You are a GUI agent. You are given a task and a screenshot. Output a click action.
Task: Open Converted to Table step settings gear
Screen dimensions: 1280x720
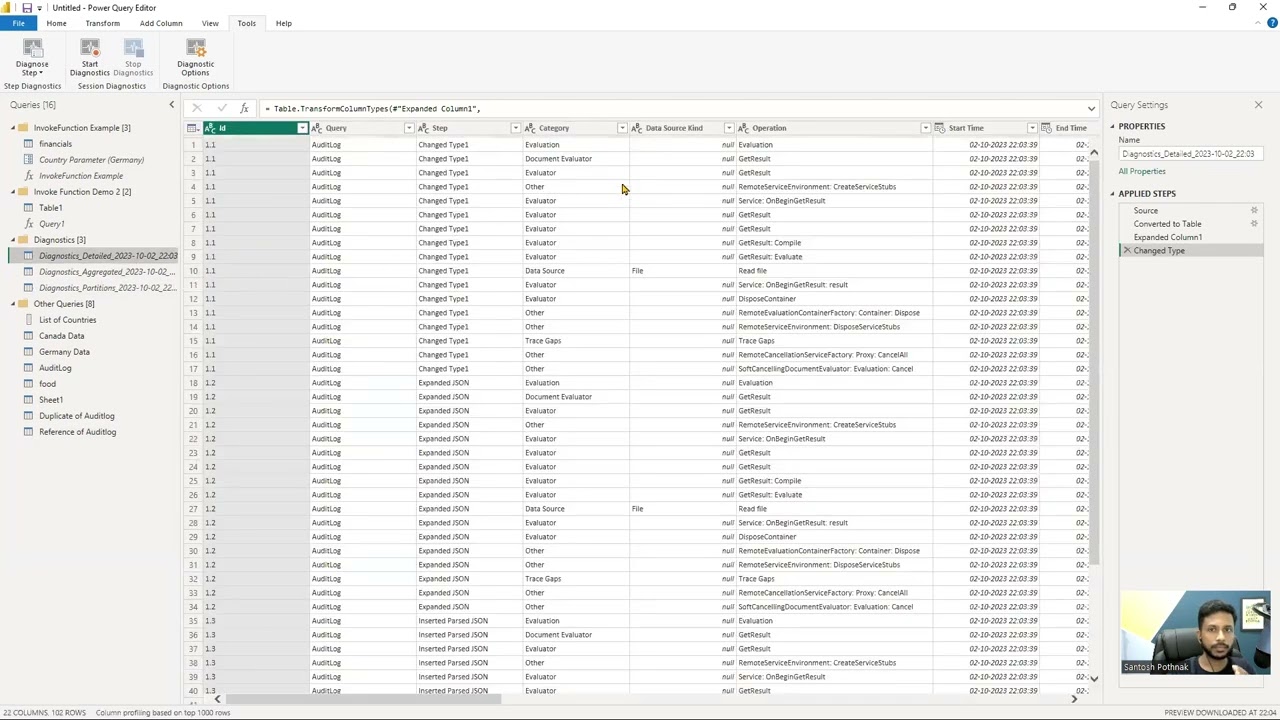tap(1254, 223)
